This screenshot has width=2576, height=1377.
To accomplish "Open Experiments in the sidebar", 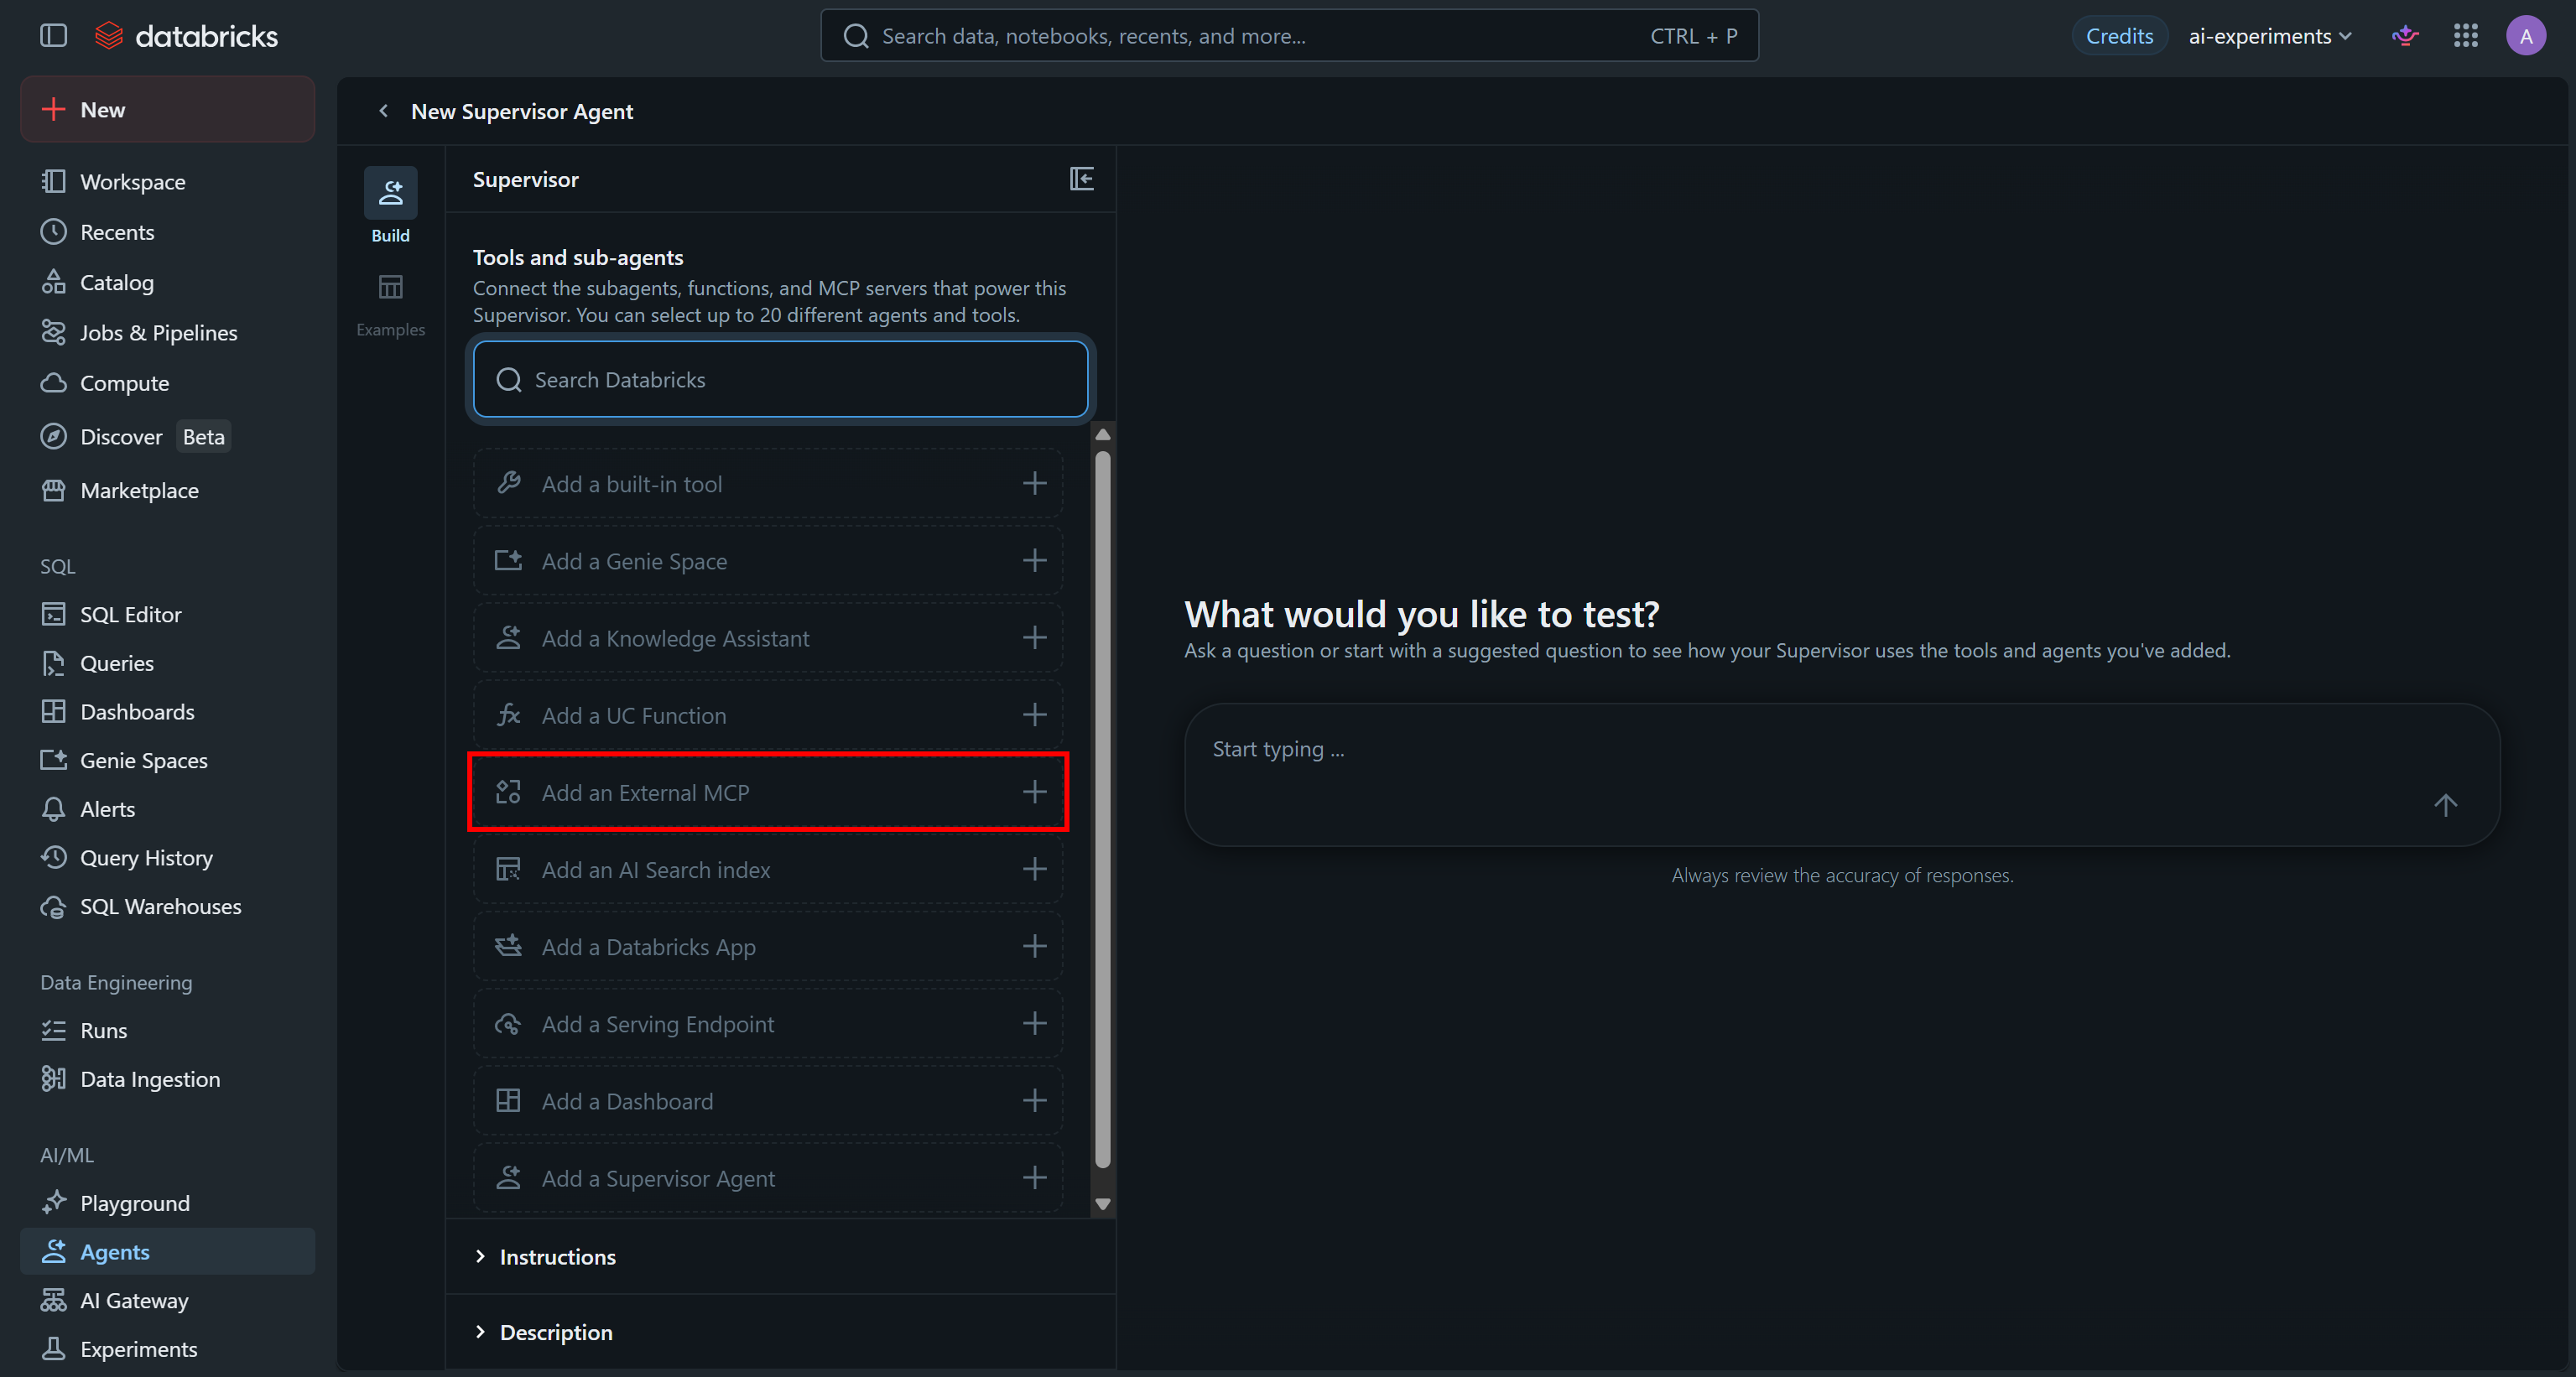I will point(167,1349).
